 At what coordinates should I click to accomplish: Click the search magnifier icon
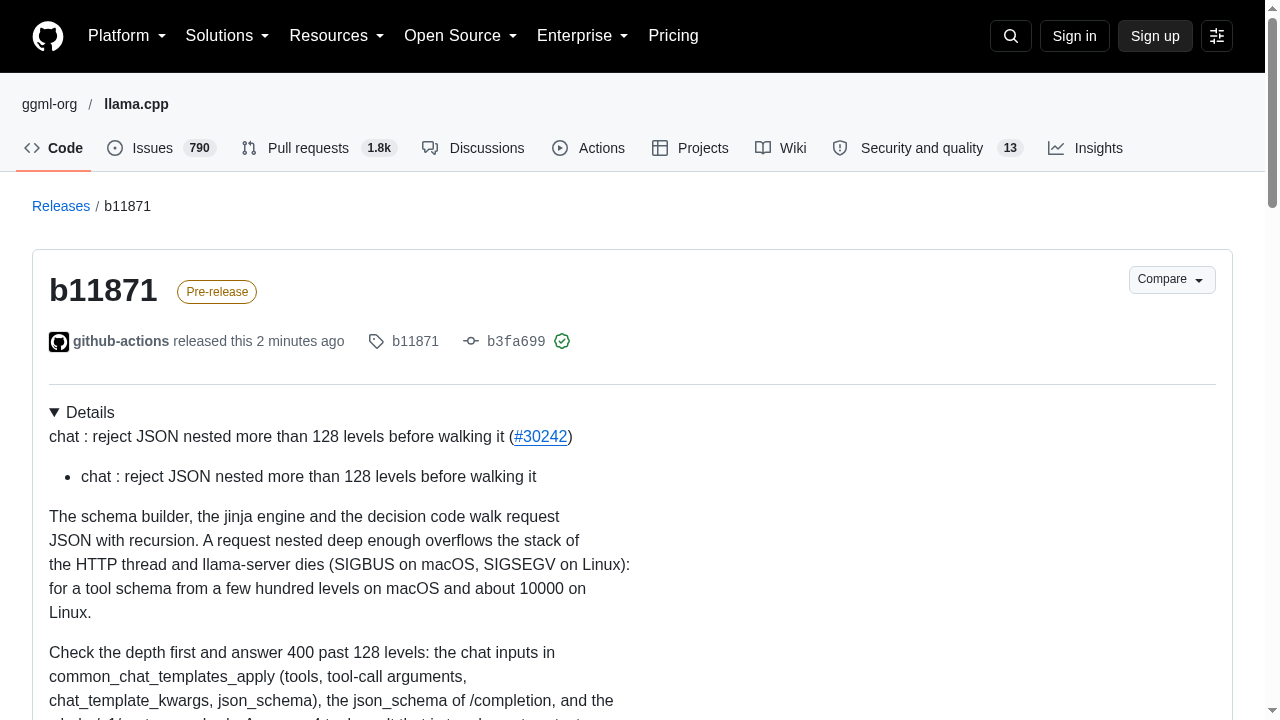[1011, 36]
